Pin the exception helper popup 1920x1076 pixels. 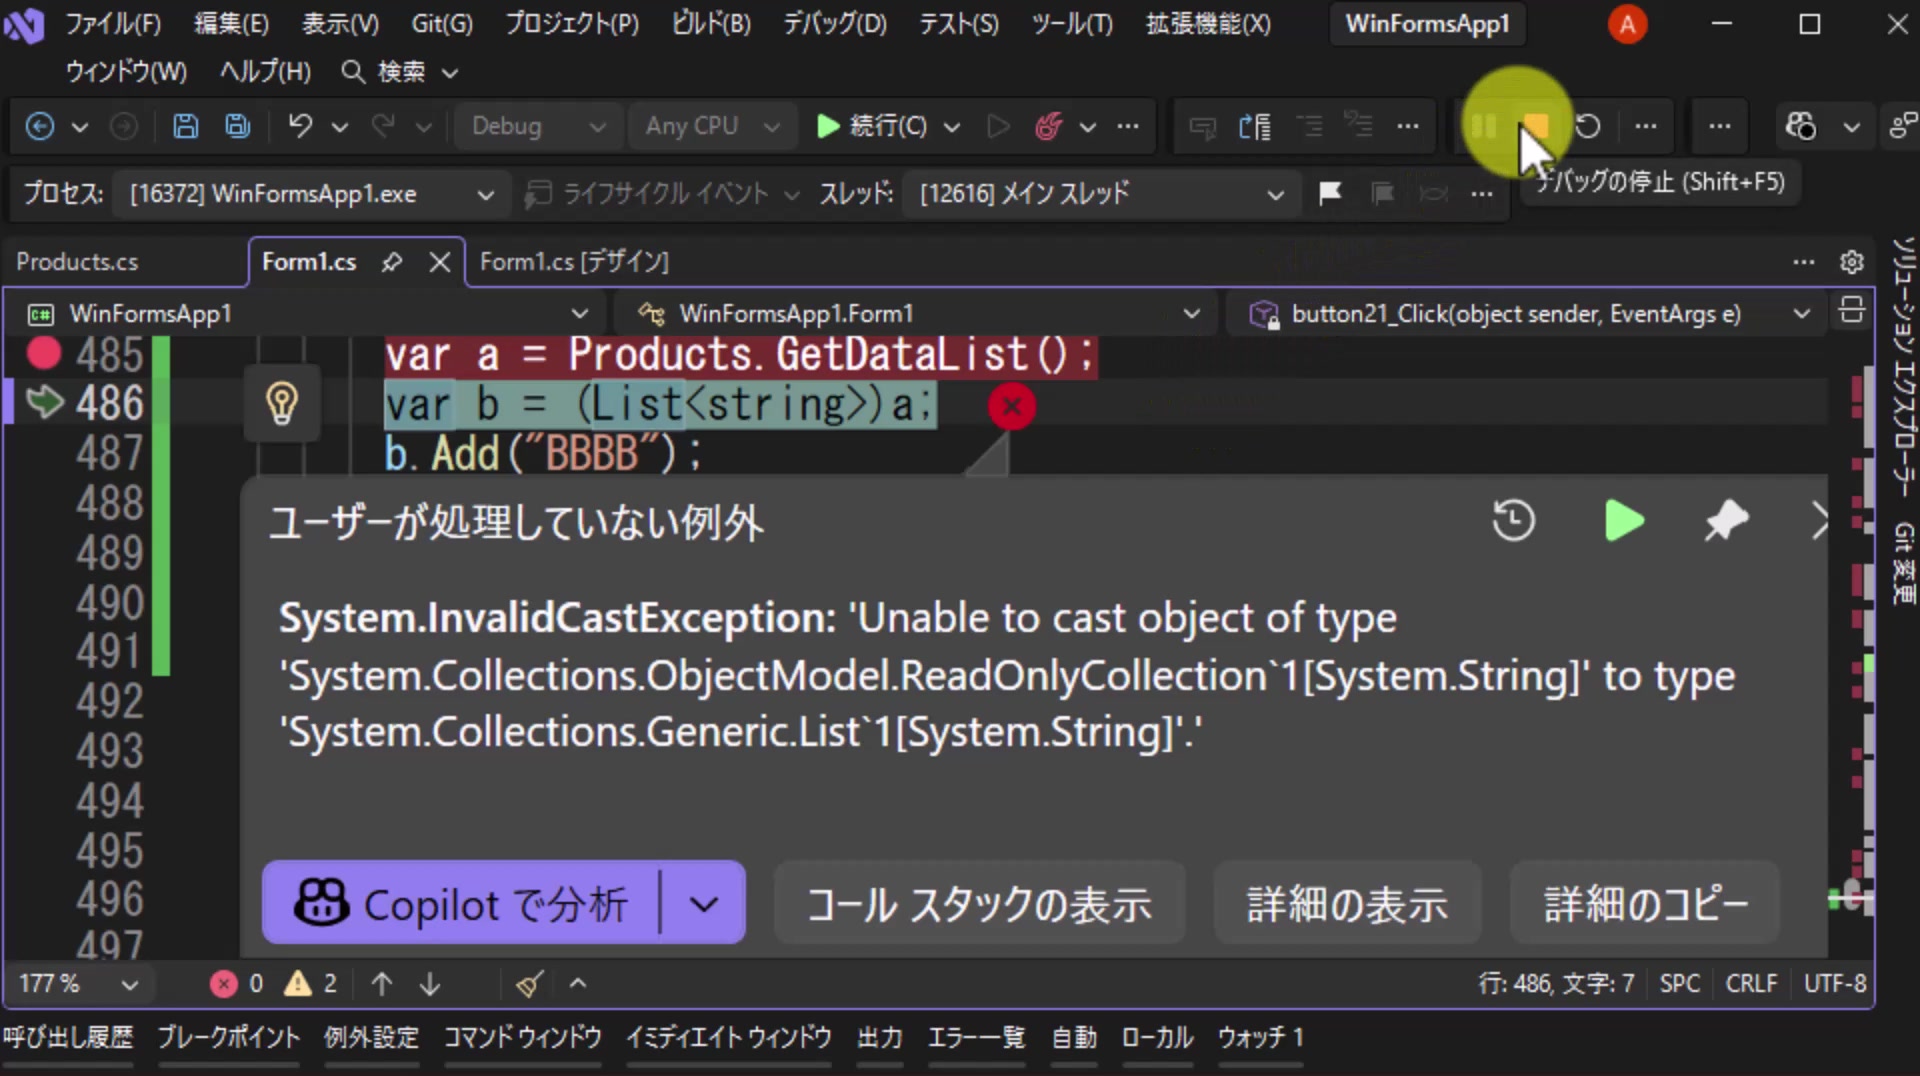[x=1727, y=521]
